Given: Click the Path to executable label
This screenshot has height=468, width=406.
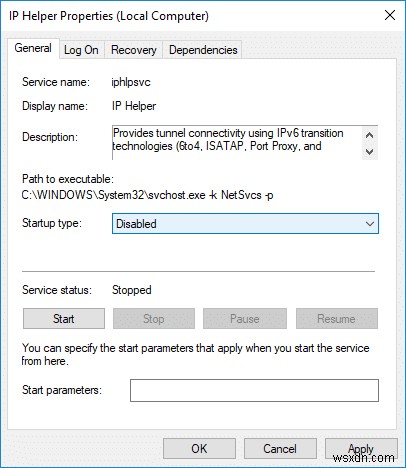Looking at the screenshot, I should coord(68,179).
